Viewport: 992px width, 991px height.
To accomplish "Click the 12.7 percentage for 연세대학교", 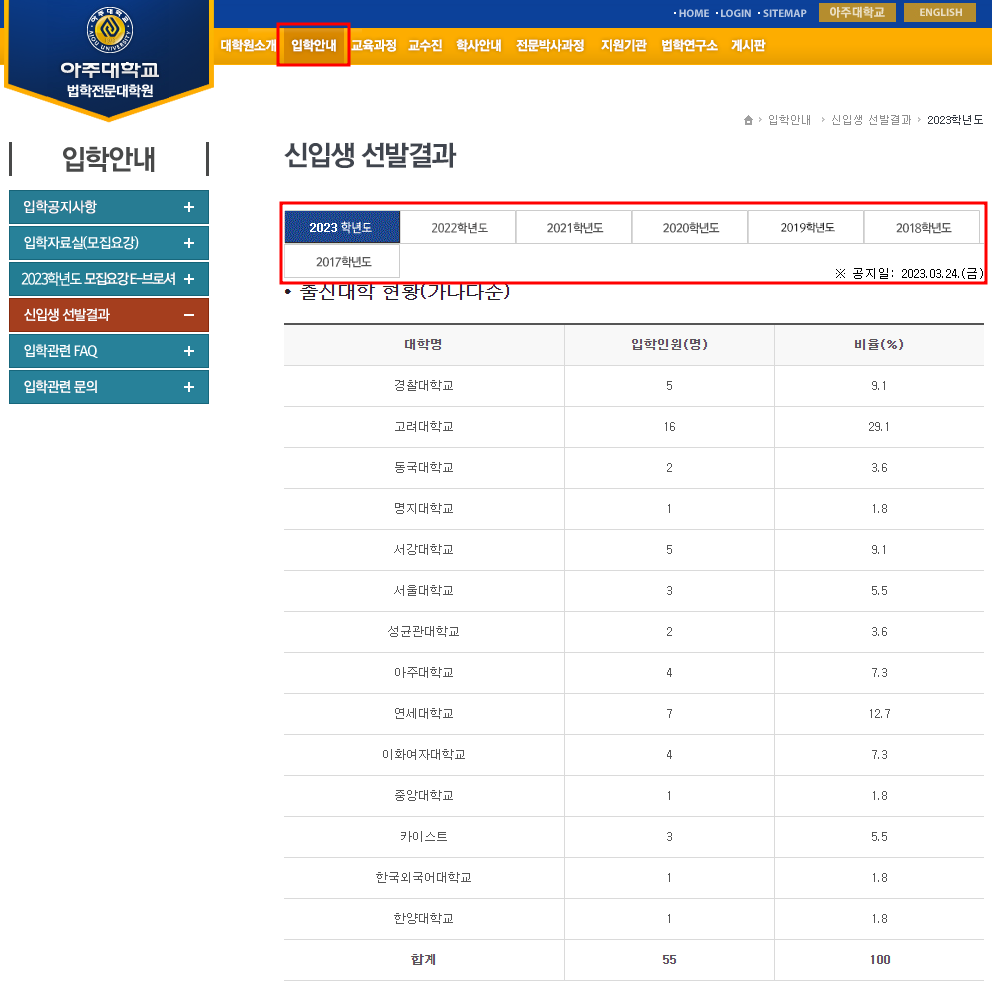I will [x=879, y=714].
